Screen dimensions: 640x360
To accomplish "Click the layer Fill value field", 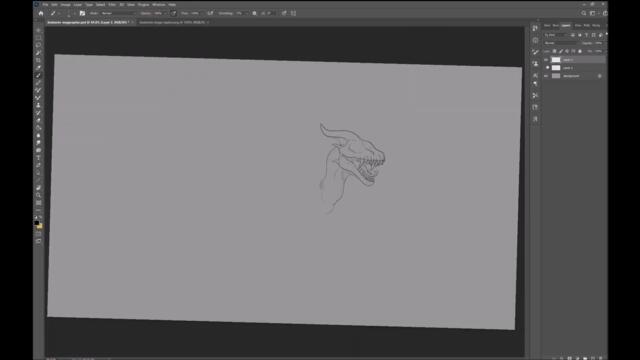I will coord(599,51).
